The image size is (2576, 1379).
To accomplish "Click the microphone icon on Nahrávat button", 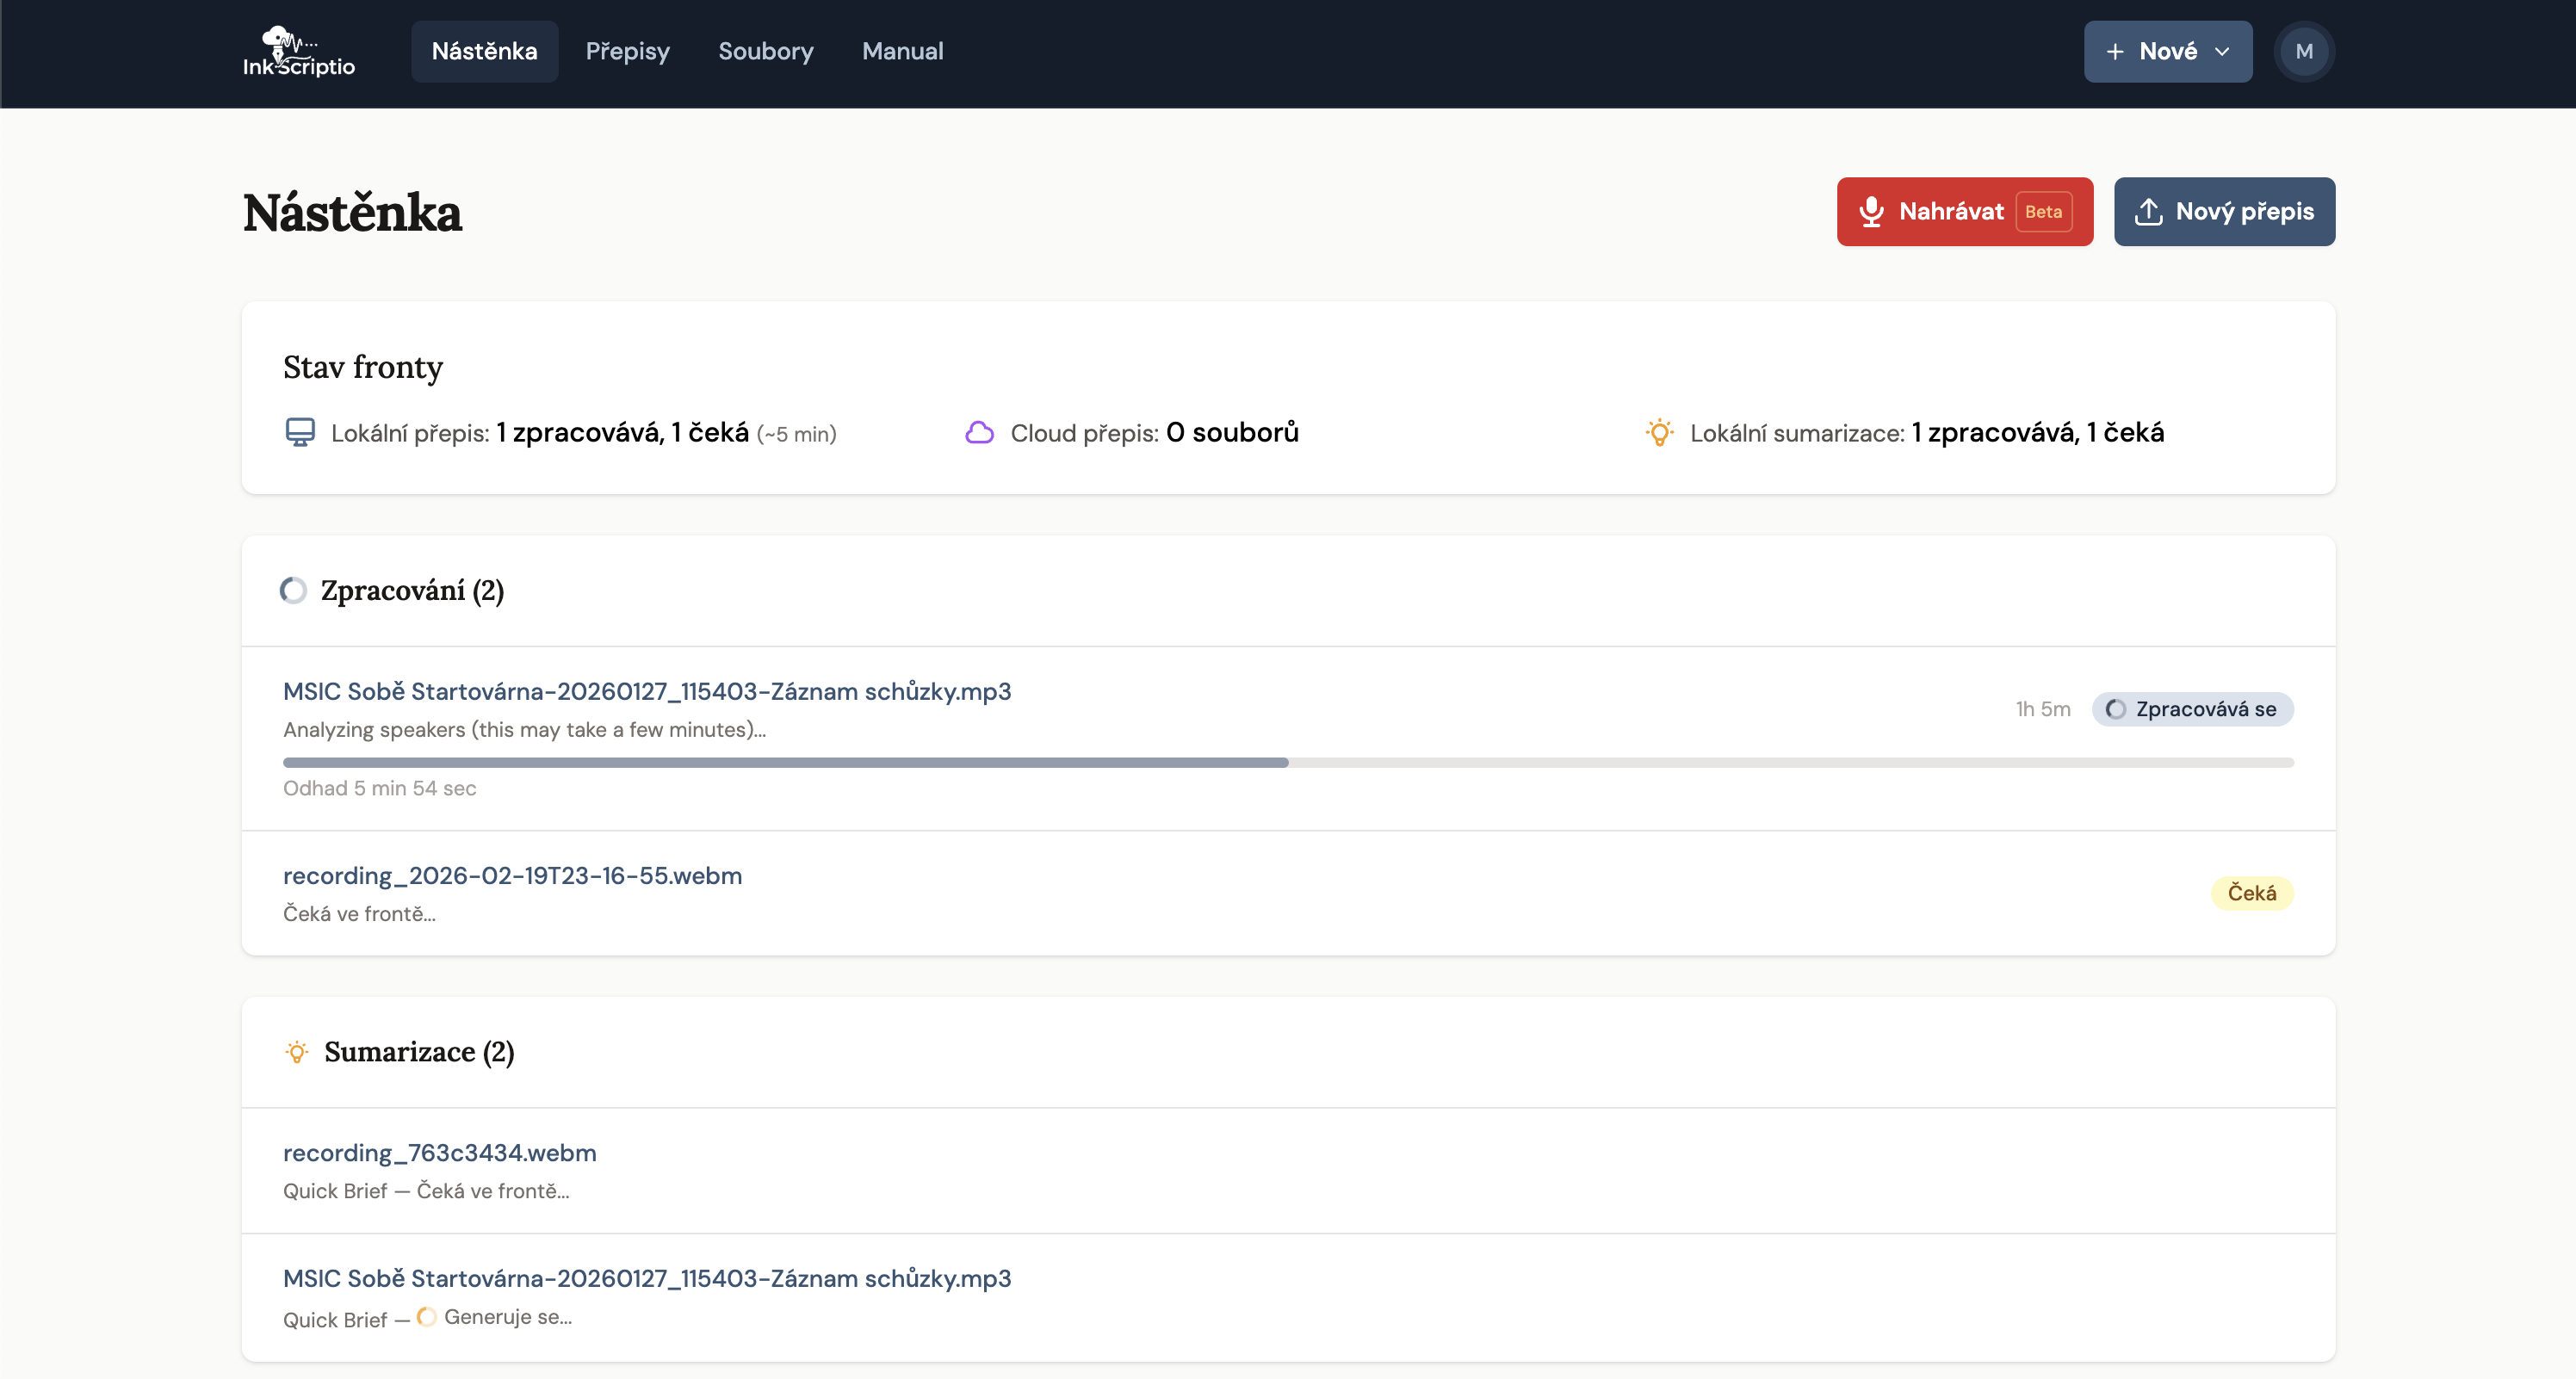I will 1870,211.
